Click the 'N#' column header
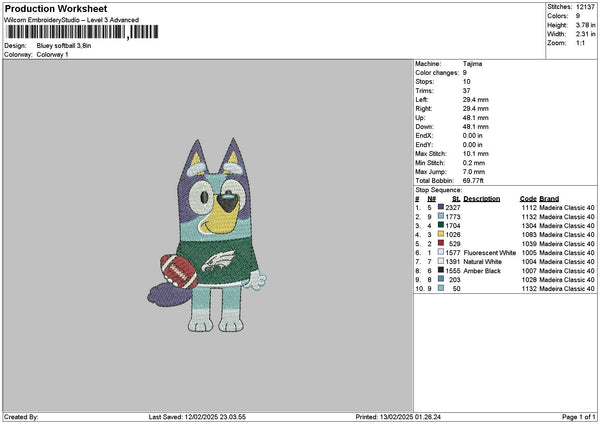Viewport: 600px width, 424px height. (432, 199)
